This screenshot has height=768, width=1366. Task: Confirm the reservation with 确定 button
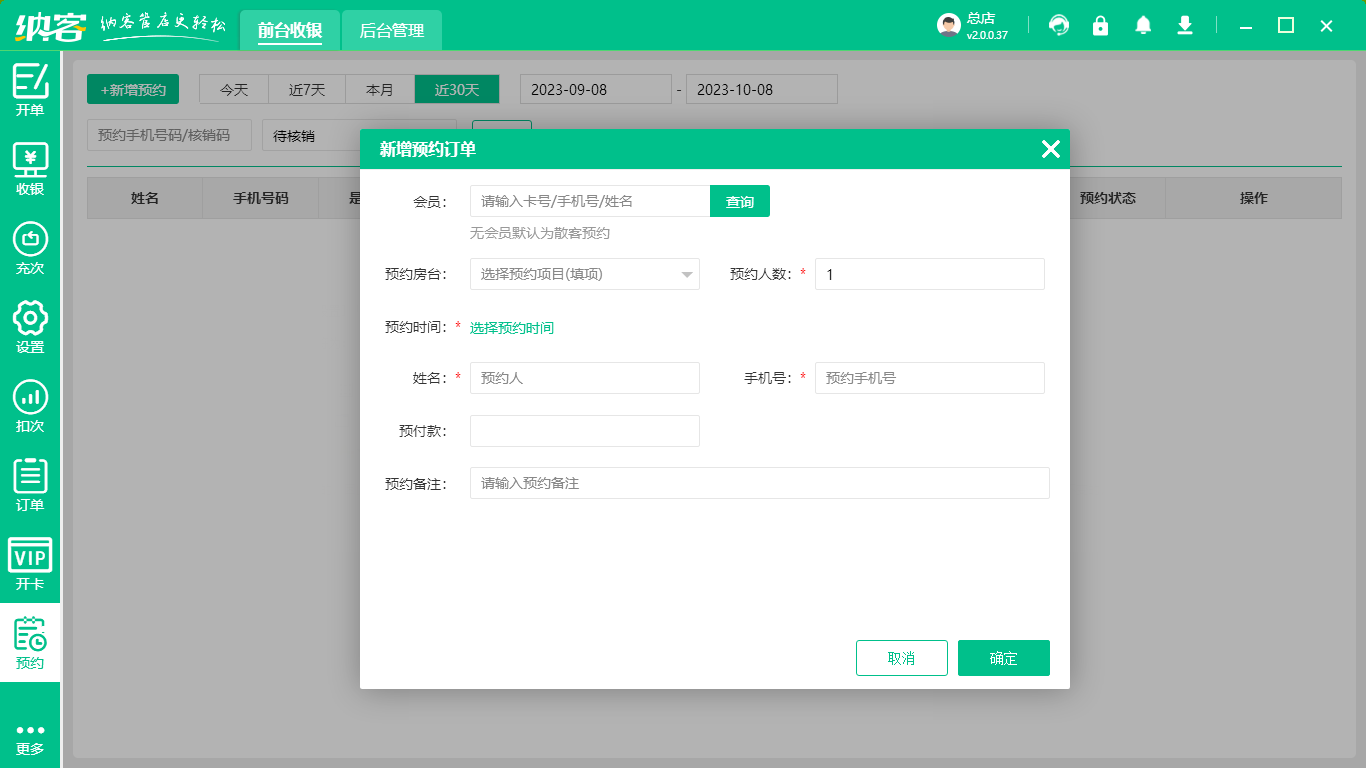pos(1003,657)
